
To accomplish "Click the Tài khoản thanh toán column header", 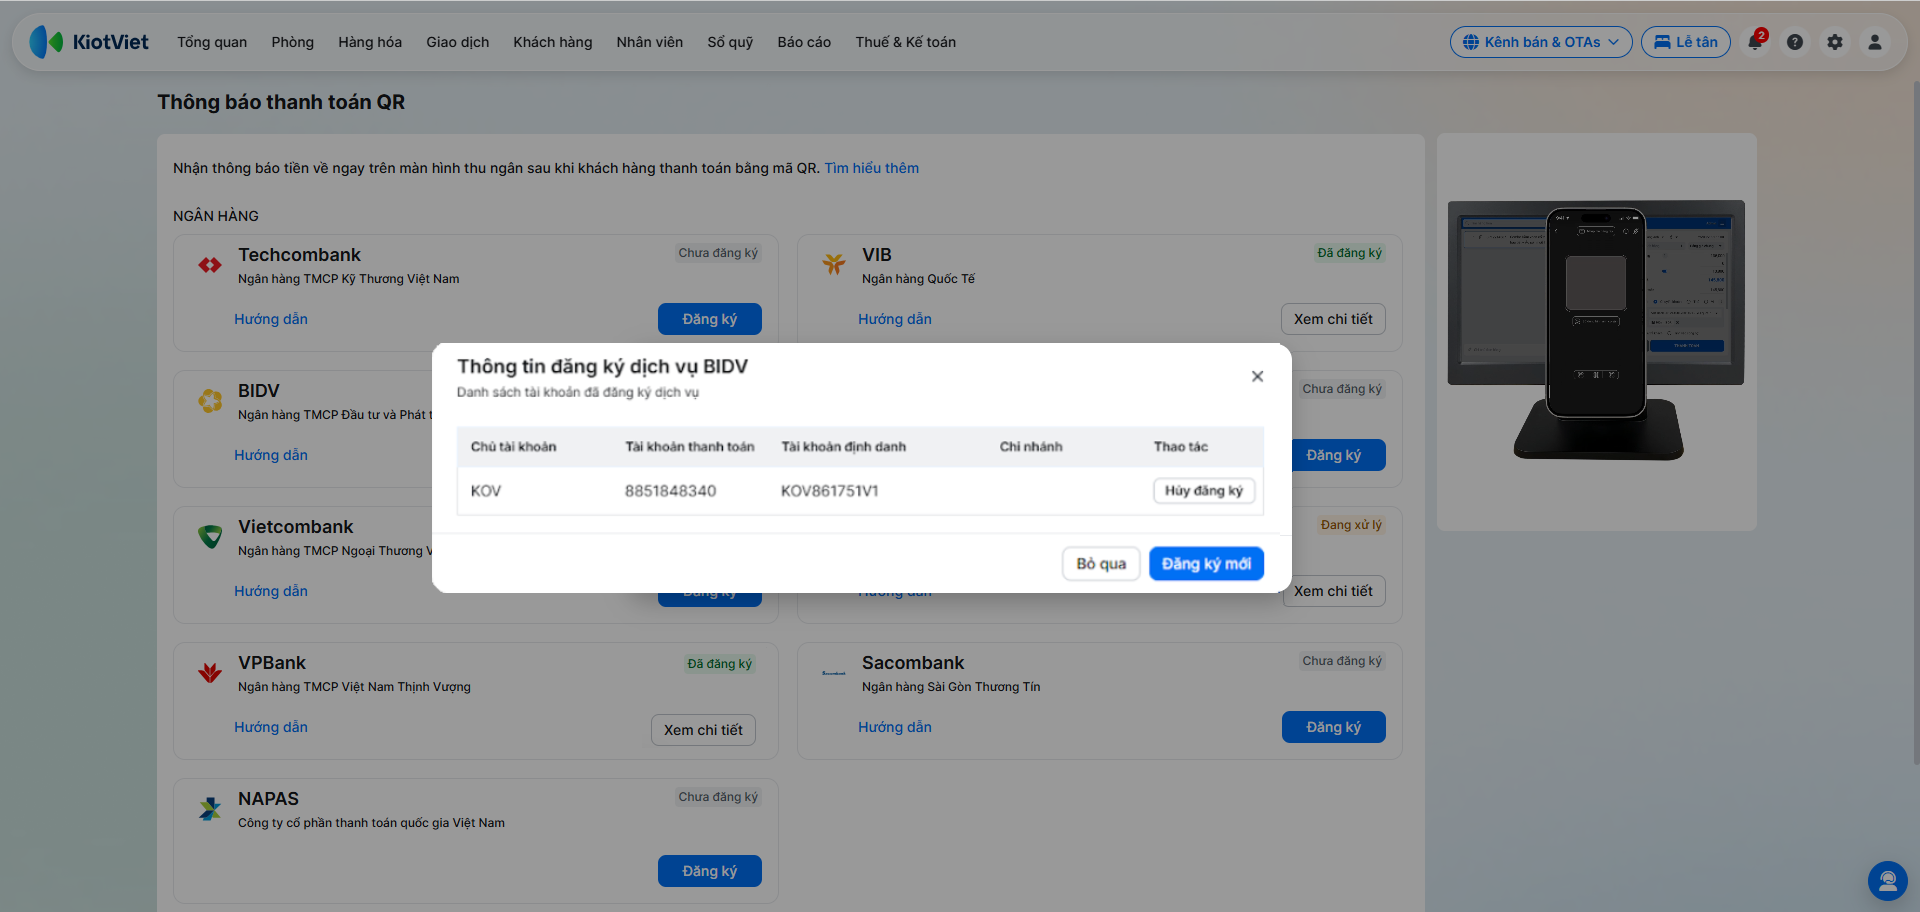I will [690, 447].
